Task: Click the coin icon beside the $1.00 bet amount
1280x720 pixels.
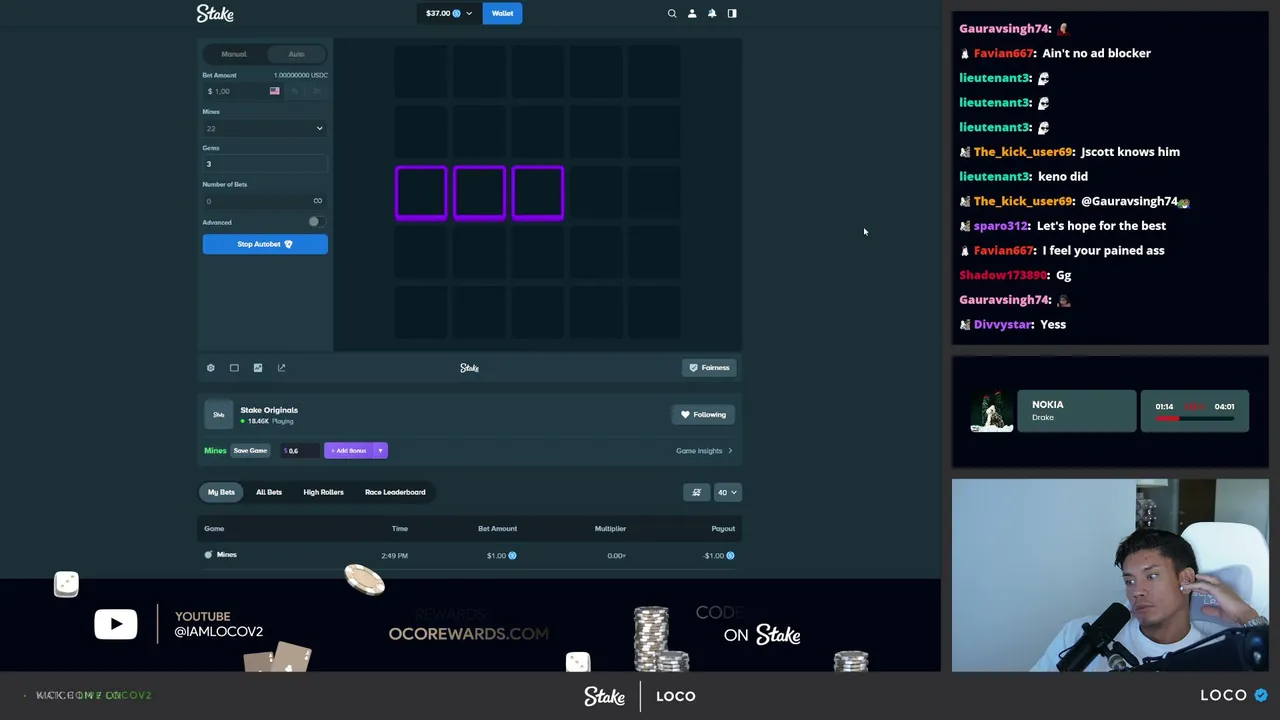Action: point(512,555)
